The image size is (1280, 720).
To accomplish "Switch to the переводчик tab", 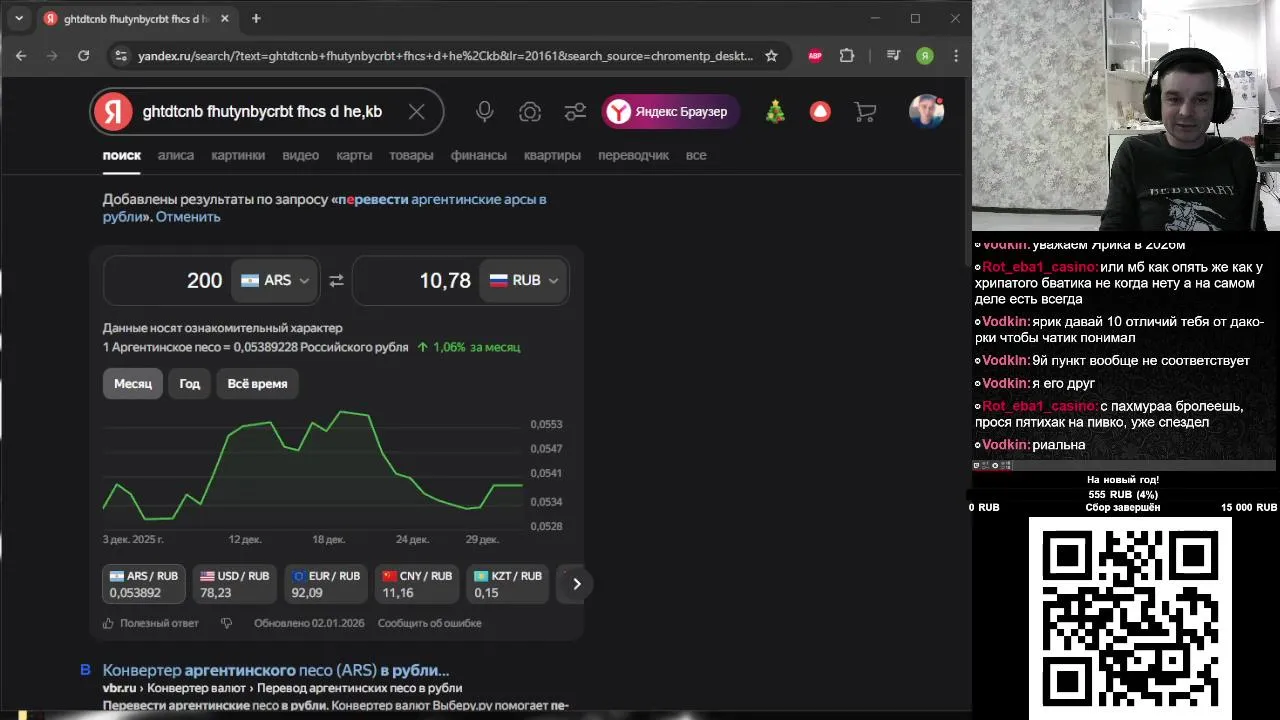I will pyautogui.click(x=633, y=155).
